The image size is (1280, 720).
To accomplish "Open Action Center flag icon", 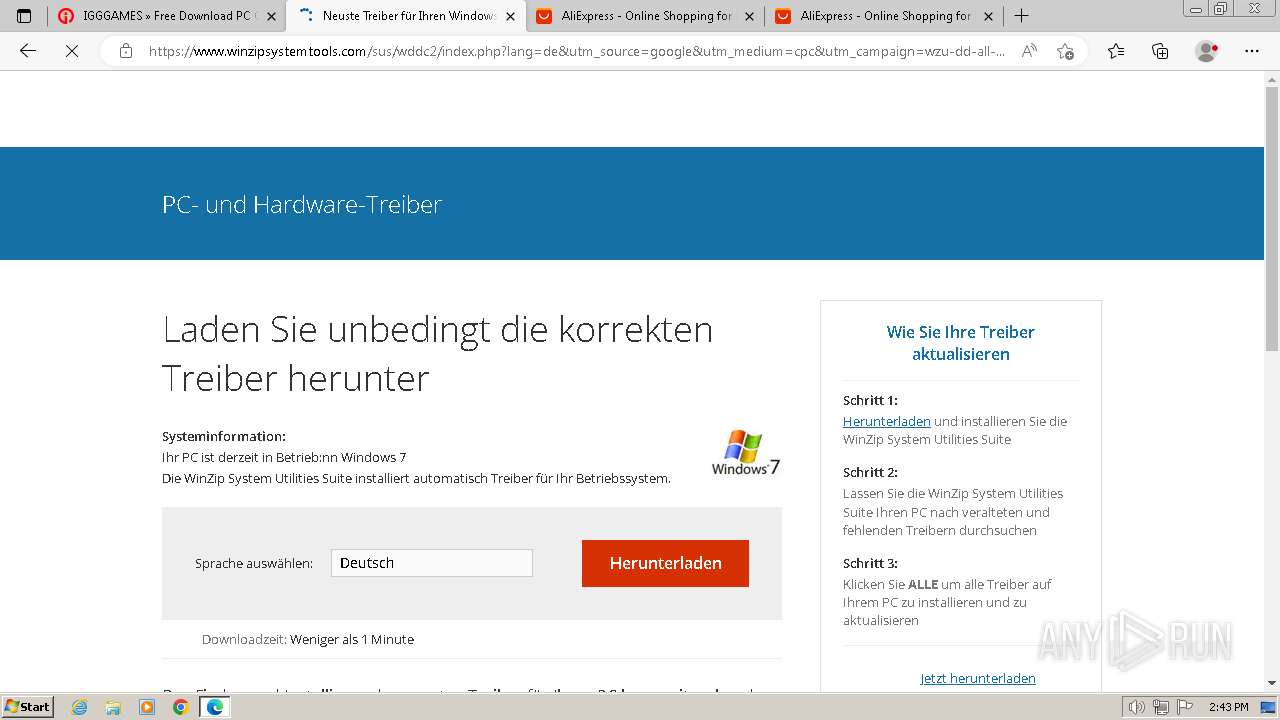I will 1184,707.
